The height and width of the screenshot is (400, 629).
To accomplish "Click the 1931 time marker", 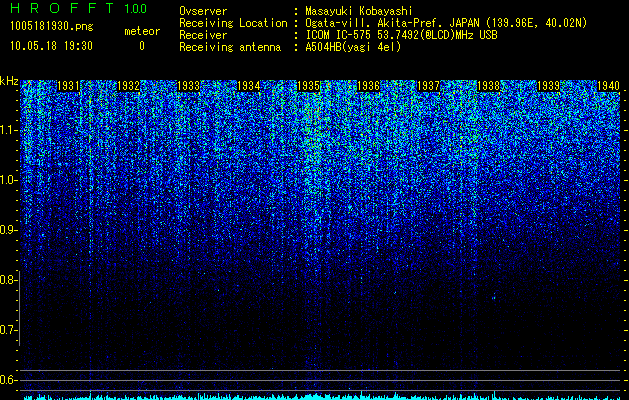I will click(x=69, y=86).
